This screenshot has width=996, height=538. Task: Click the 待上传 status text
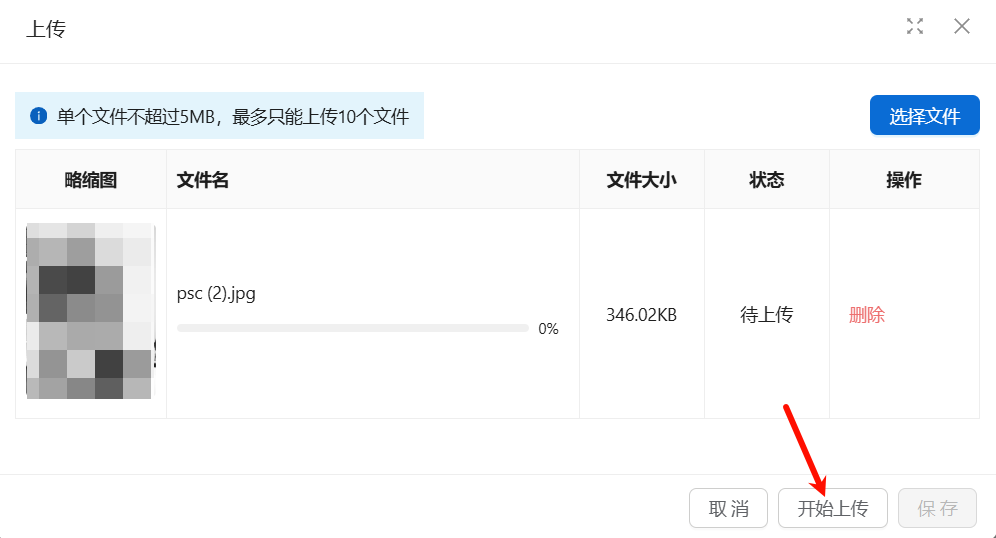click(767, 315)
